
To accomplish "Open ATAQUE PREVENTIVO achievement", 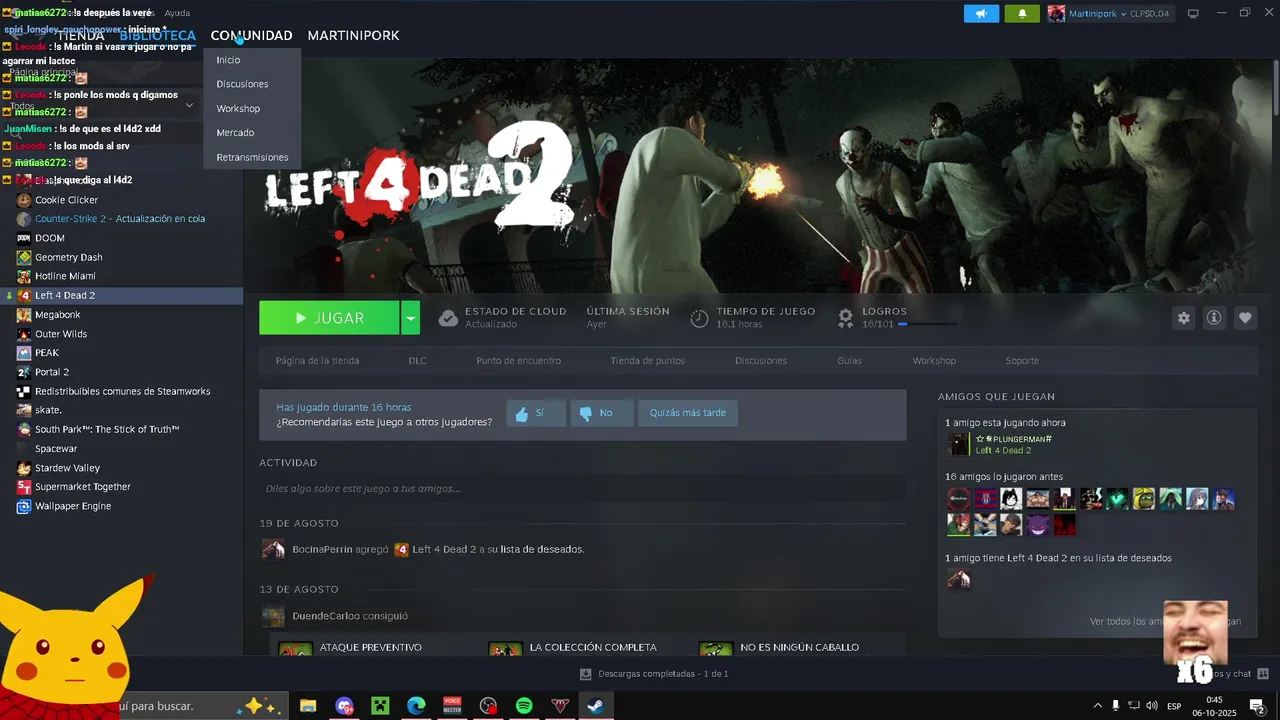I will pyautogui.click(x=371, y=648).
